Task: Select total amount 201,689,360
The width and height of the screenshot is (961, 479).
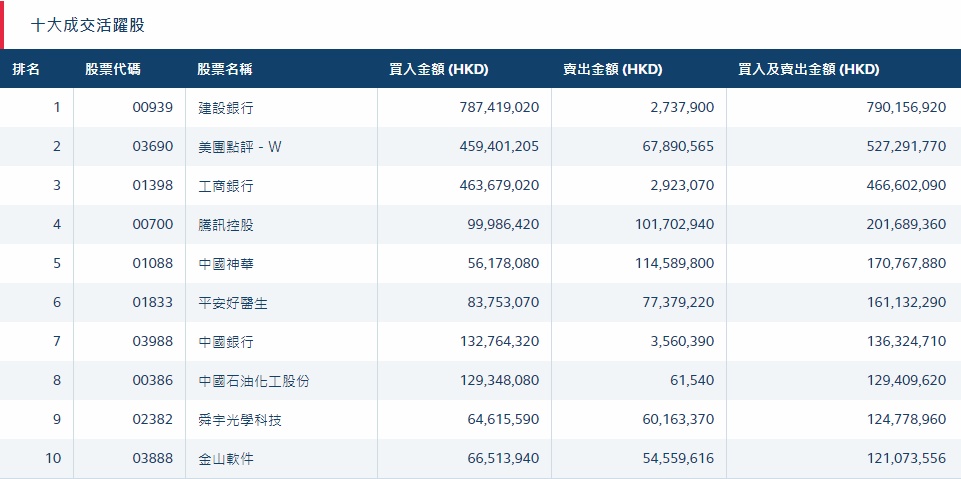Action: [x=906, y=225]
